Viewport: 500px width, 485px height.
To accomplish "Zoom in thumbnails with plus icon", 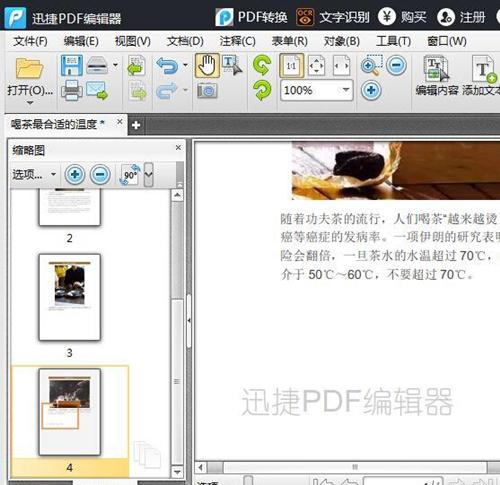I will [x=75, y=174].
